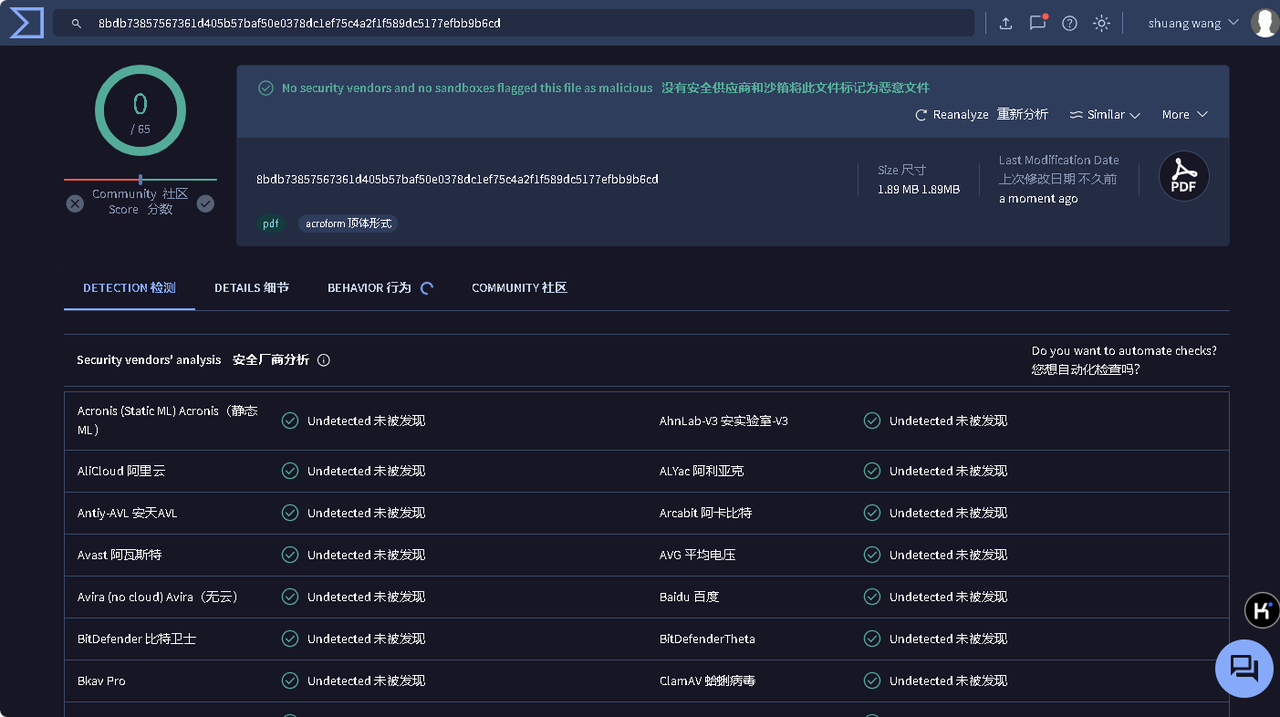Click the Antiy-AVL vendor name
1280x717 pixels.
pyautogui.click(x=127, y=513)
